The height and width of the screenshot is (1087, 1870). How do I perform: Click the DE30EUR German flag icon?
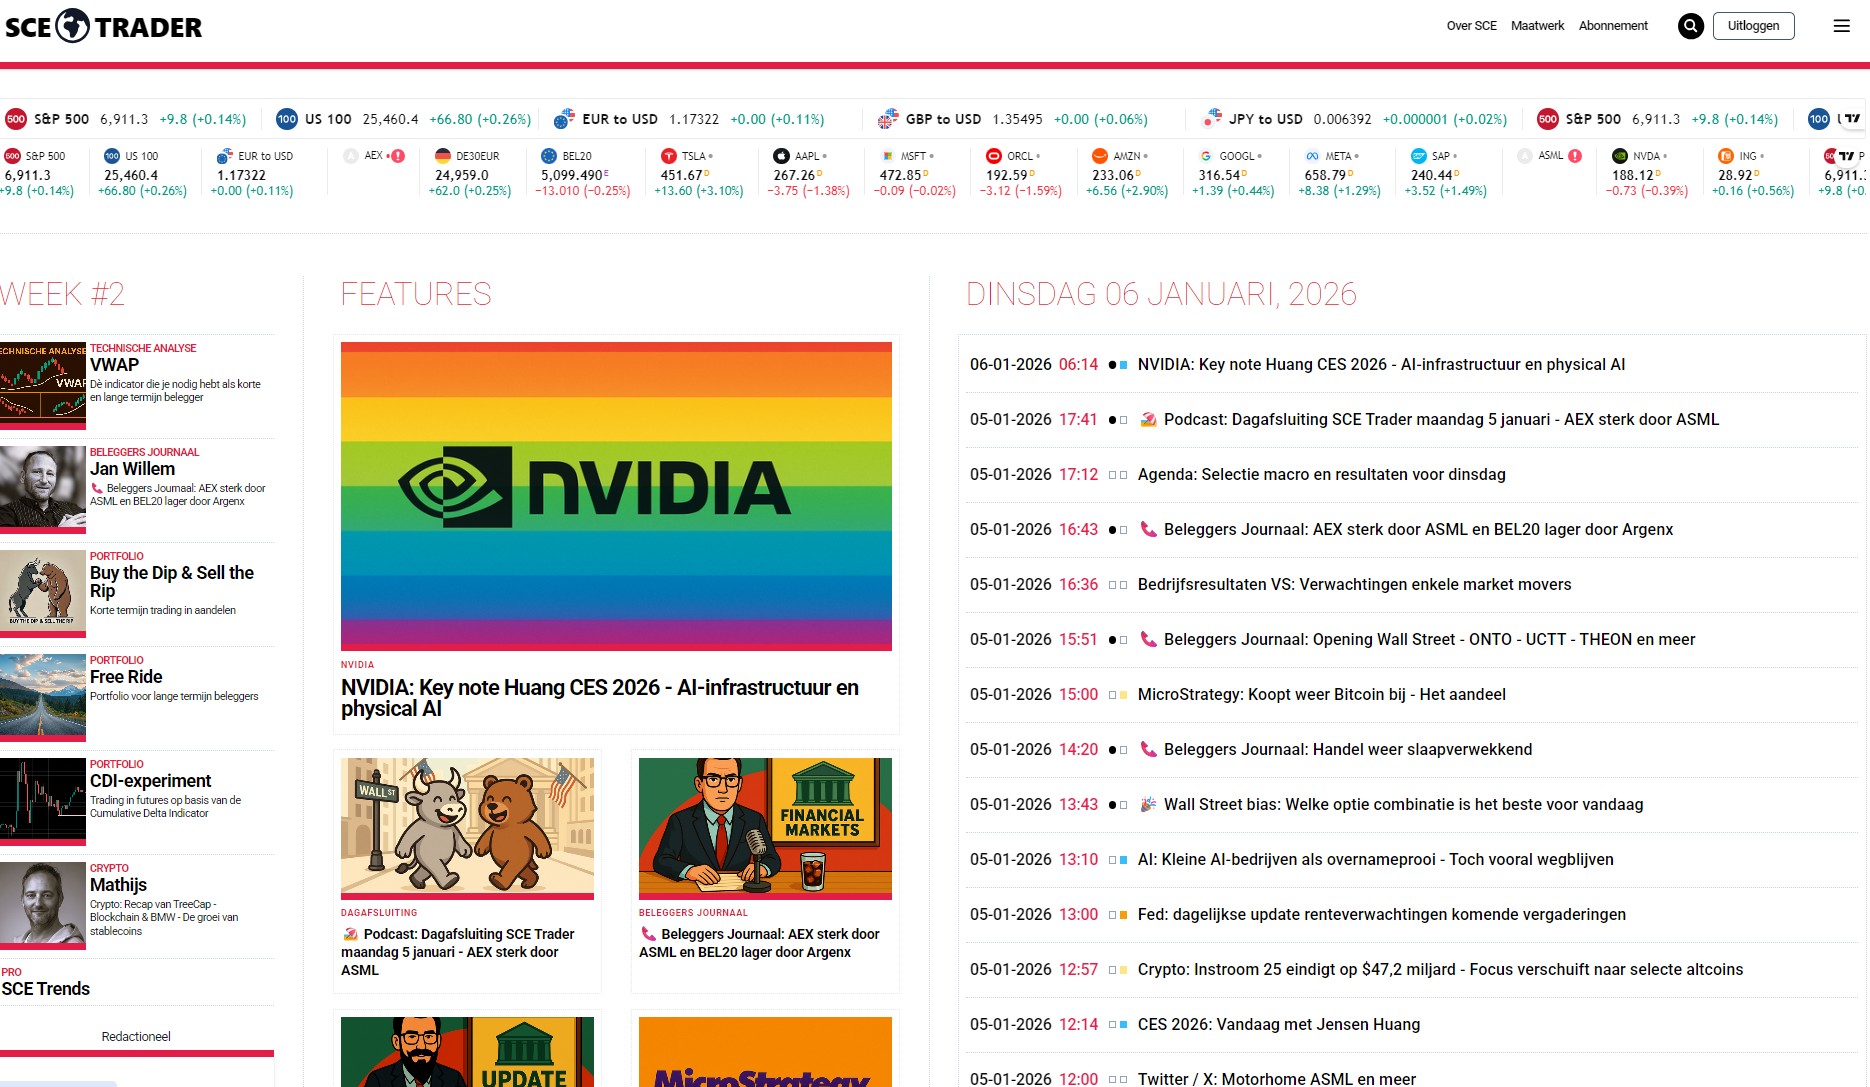[443, 156]
